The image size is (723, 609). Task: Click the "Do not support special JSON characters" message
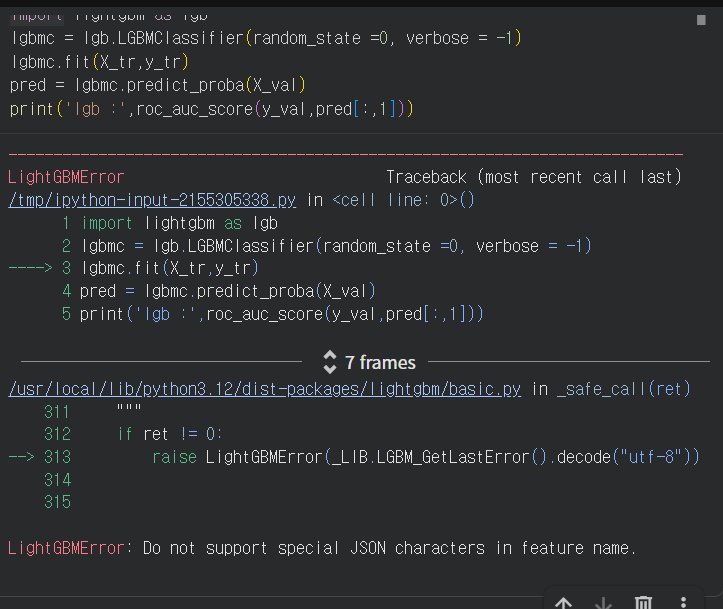[389, 548]
